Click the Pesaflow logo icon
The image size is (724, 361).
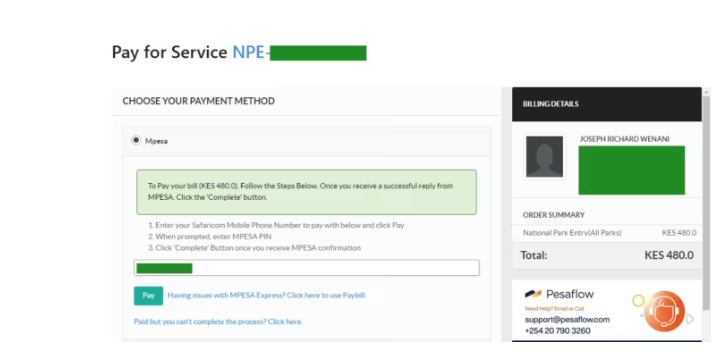click(533, 294)
